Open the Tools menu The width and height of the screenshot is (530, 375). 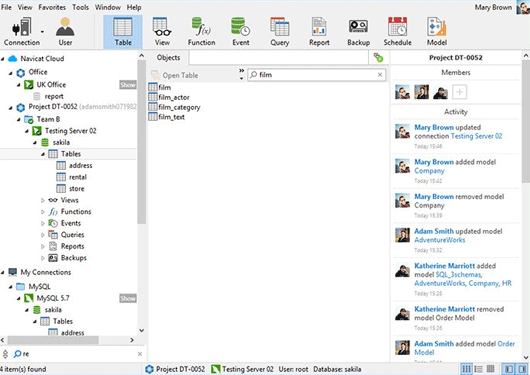80,7
